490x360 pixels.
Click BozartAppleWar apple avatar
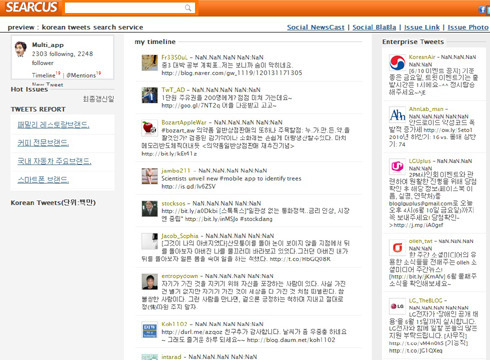(x=150, y=128)
